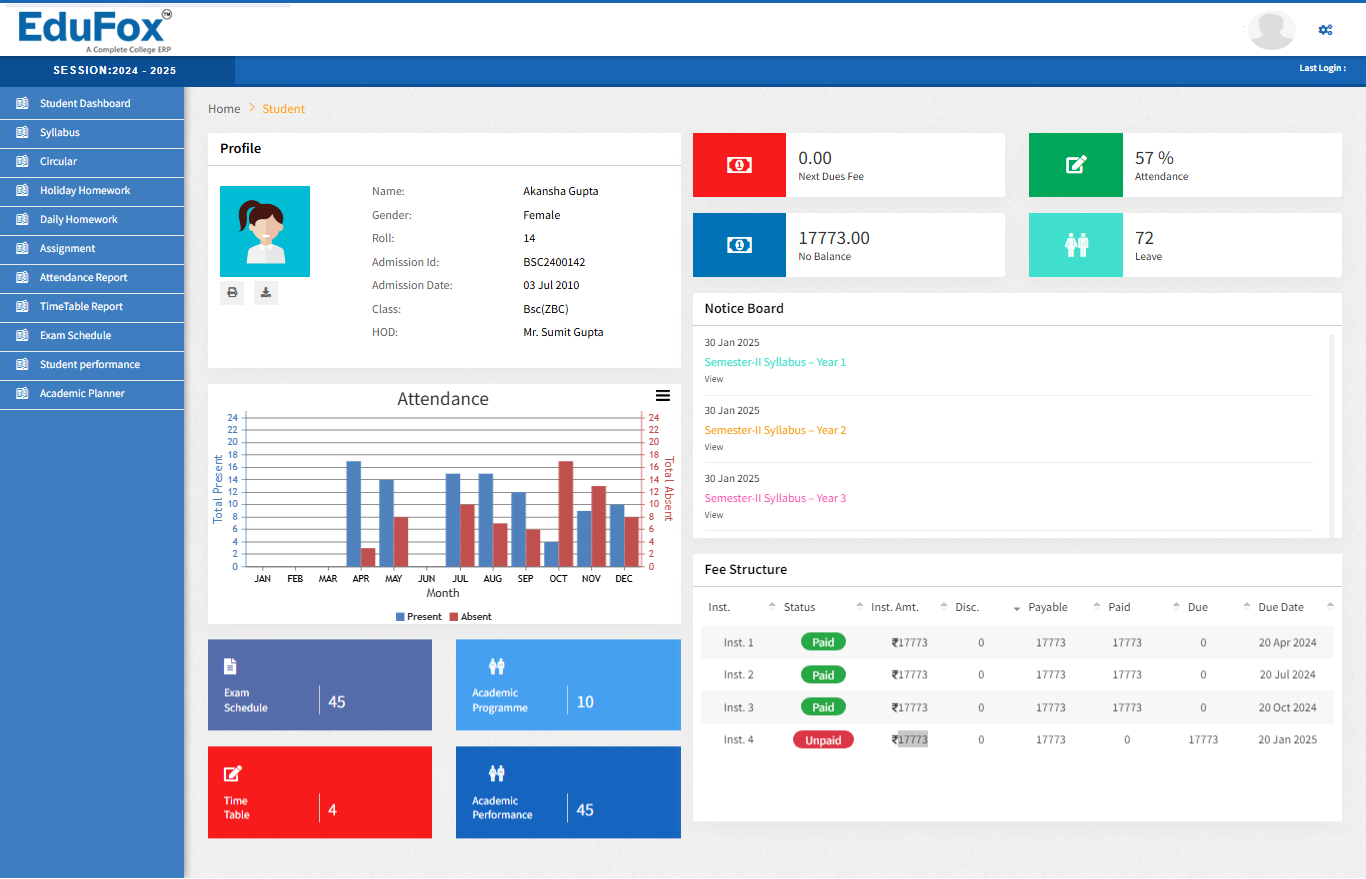The height and width of the screenshot is (879, 1366).
Task: Click the green Attendance edit icon
Action: point(1076,165)
